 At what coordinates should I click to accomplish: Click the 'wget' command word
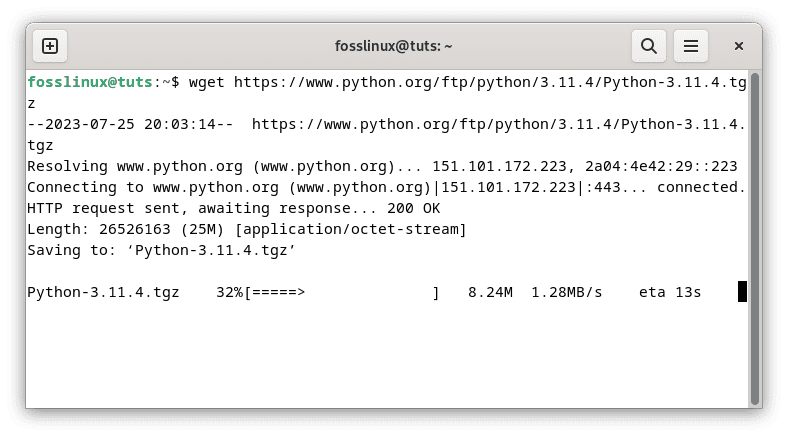pos(205,82)
